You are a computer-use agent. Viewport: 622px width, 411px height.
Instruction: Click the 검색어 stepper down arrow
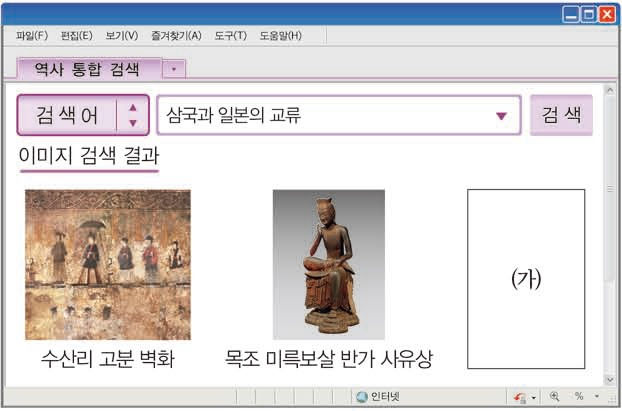(133, 123)
